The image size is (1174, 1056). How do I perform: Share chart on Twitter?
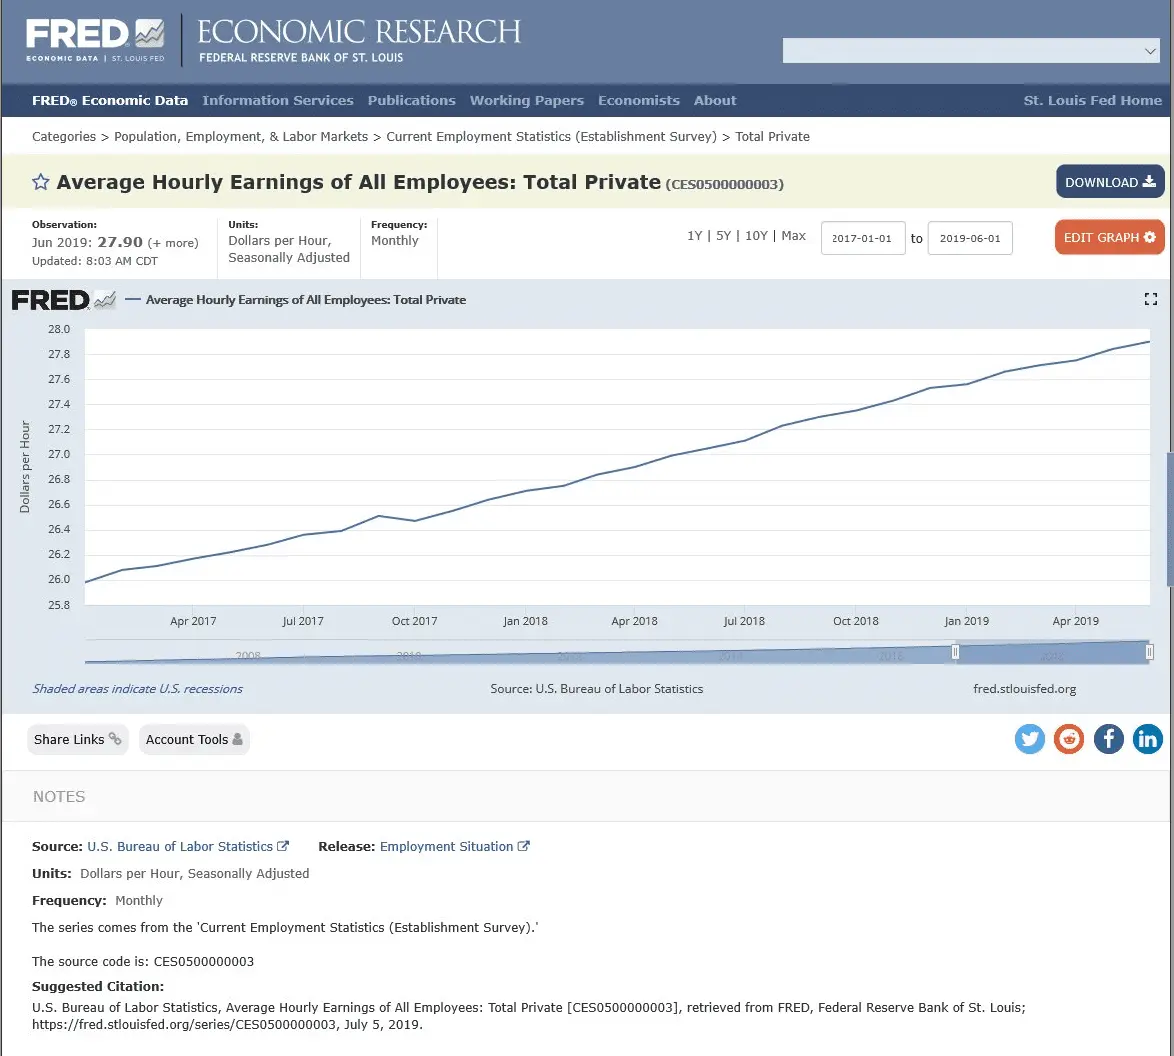tap(1030, 739)
